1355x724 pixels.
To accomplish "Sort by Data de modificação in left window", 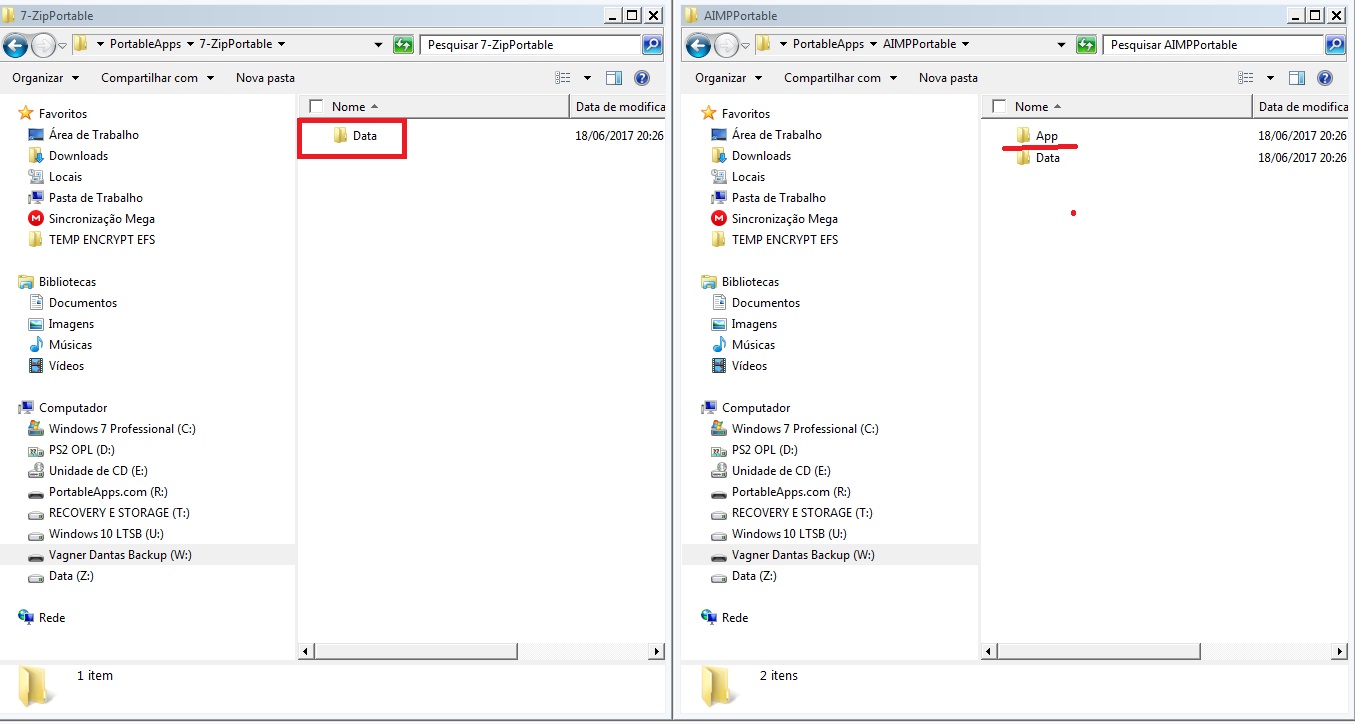I will (x=619, y=106).
